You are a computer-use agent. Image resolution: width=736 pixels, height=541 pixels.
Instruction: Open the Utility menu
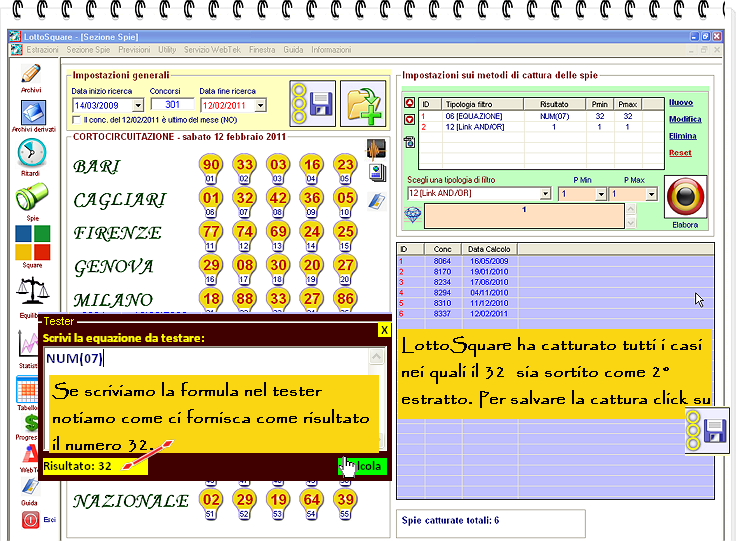point(167,50)
